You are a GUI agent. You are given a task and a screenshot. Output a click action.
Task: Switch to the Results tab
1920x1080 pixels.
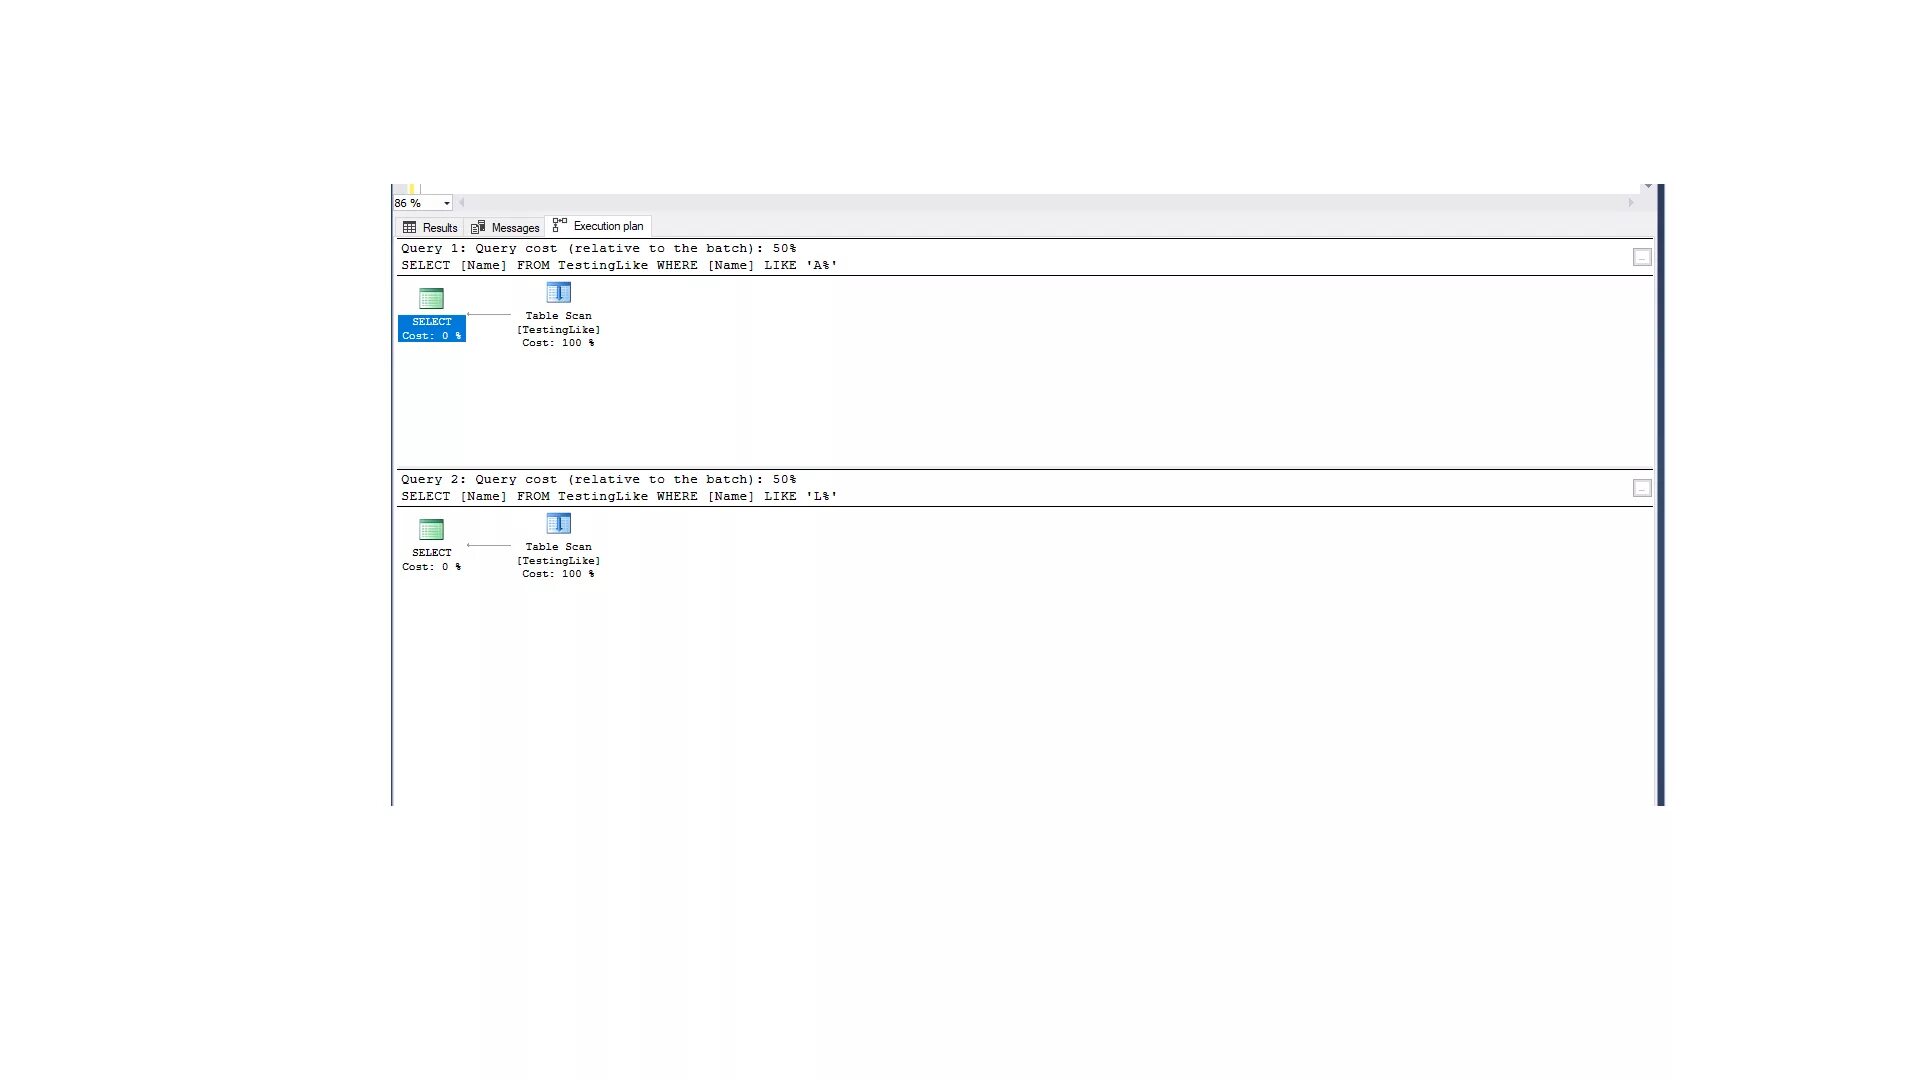[439, 228]
